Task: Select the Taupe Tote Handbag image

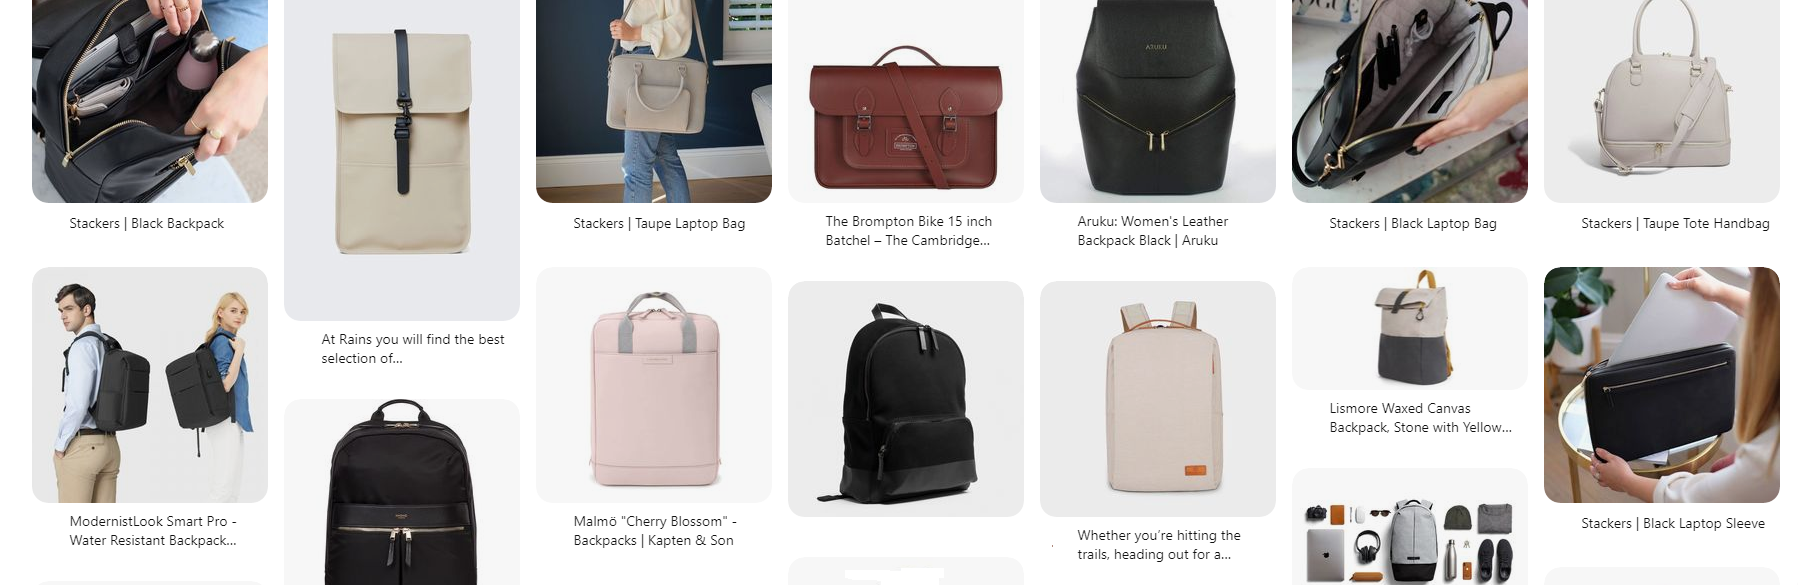Action: tap(1662, 101)
